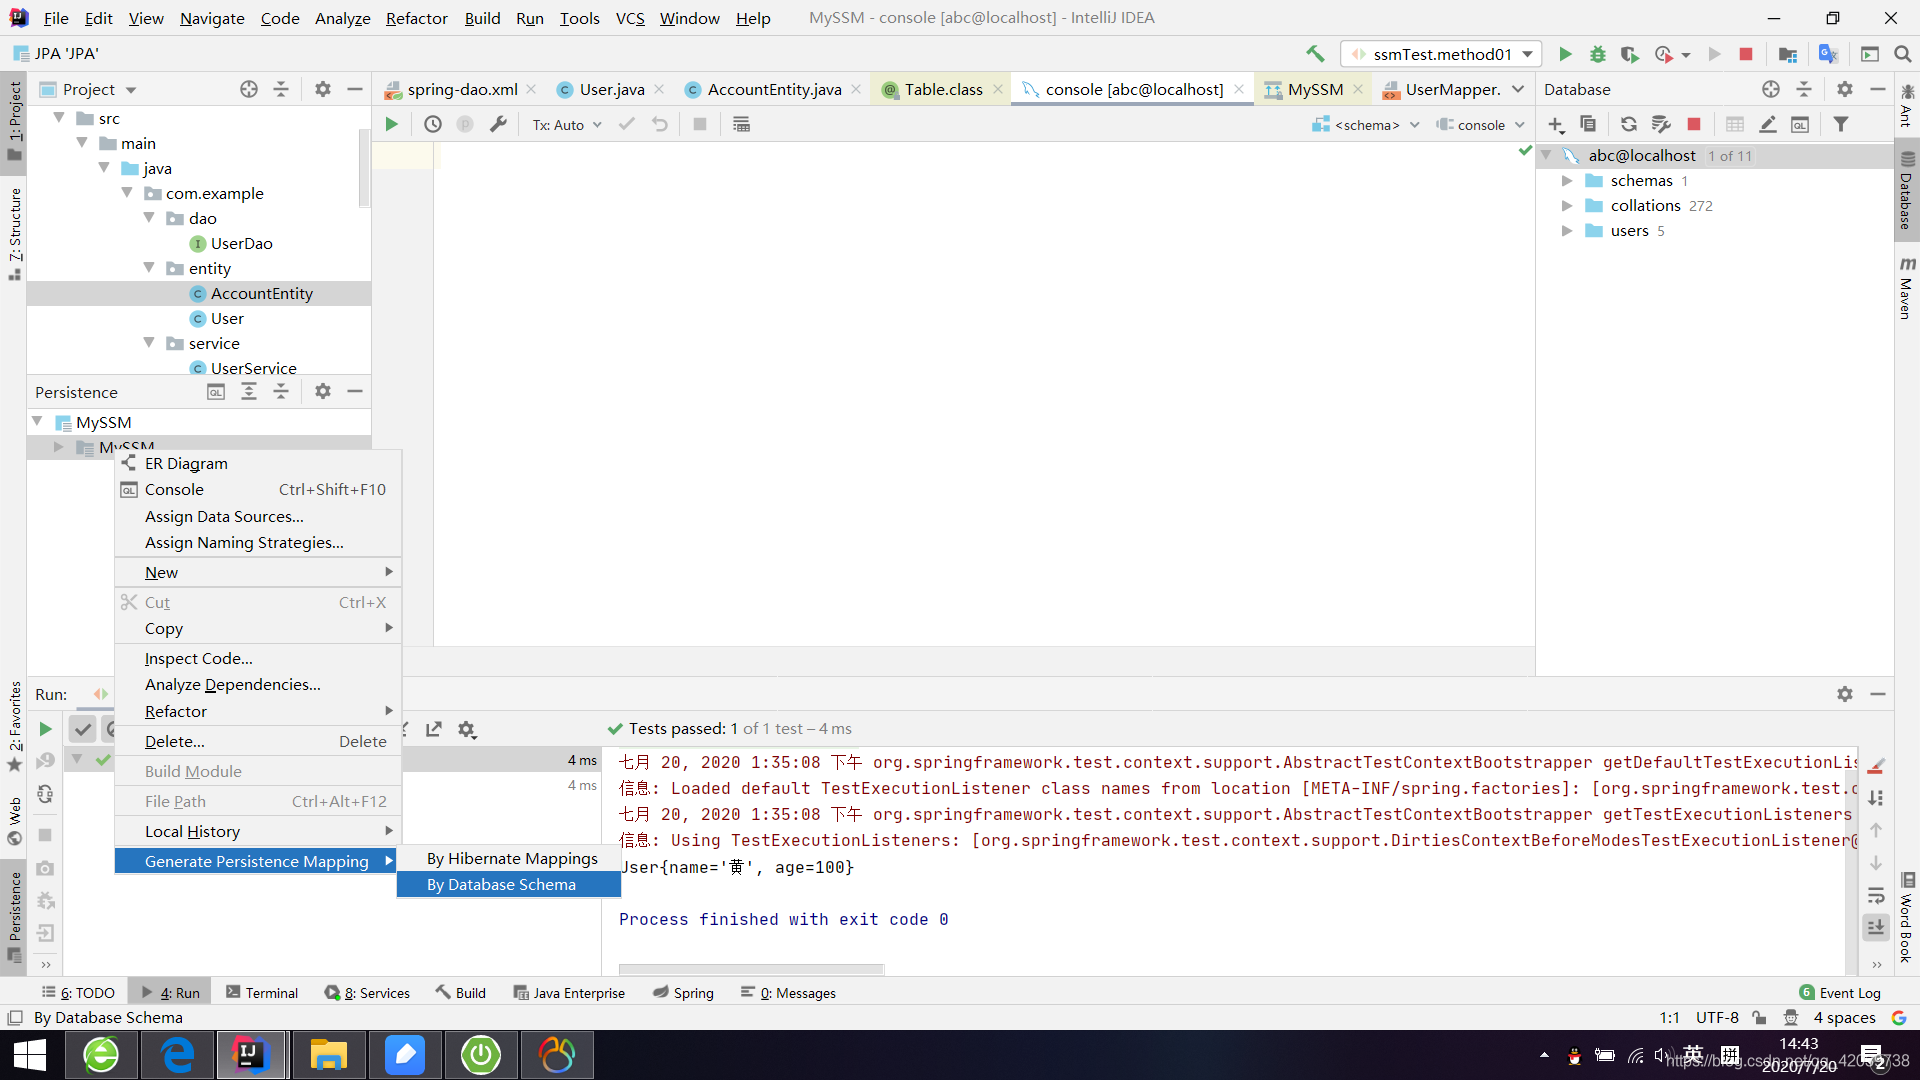Screen dimensions: 1920x1080
Task: Click Assign Data Sources... menu entry
Action: (x=258, y=517)
